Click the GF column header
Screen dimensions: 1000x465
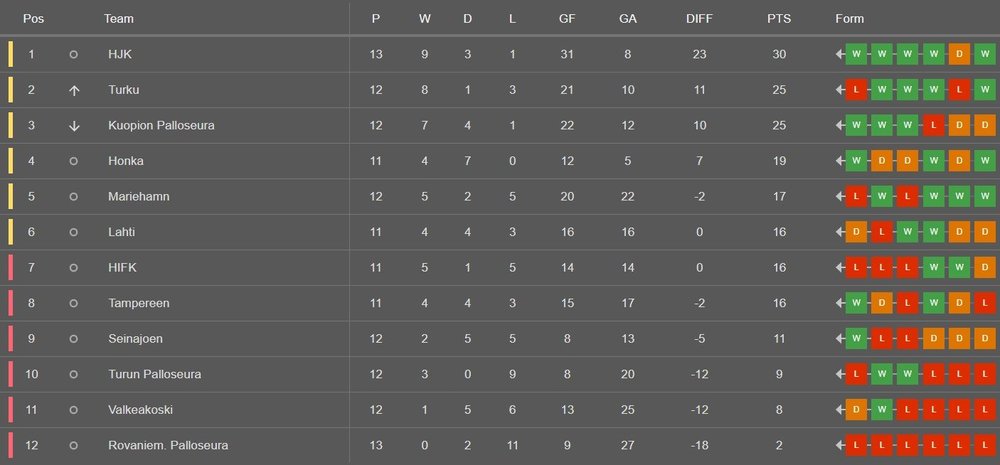pyautogui.click(x=568, y=19)
